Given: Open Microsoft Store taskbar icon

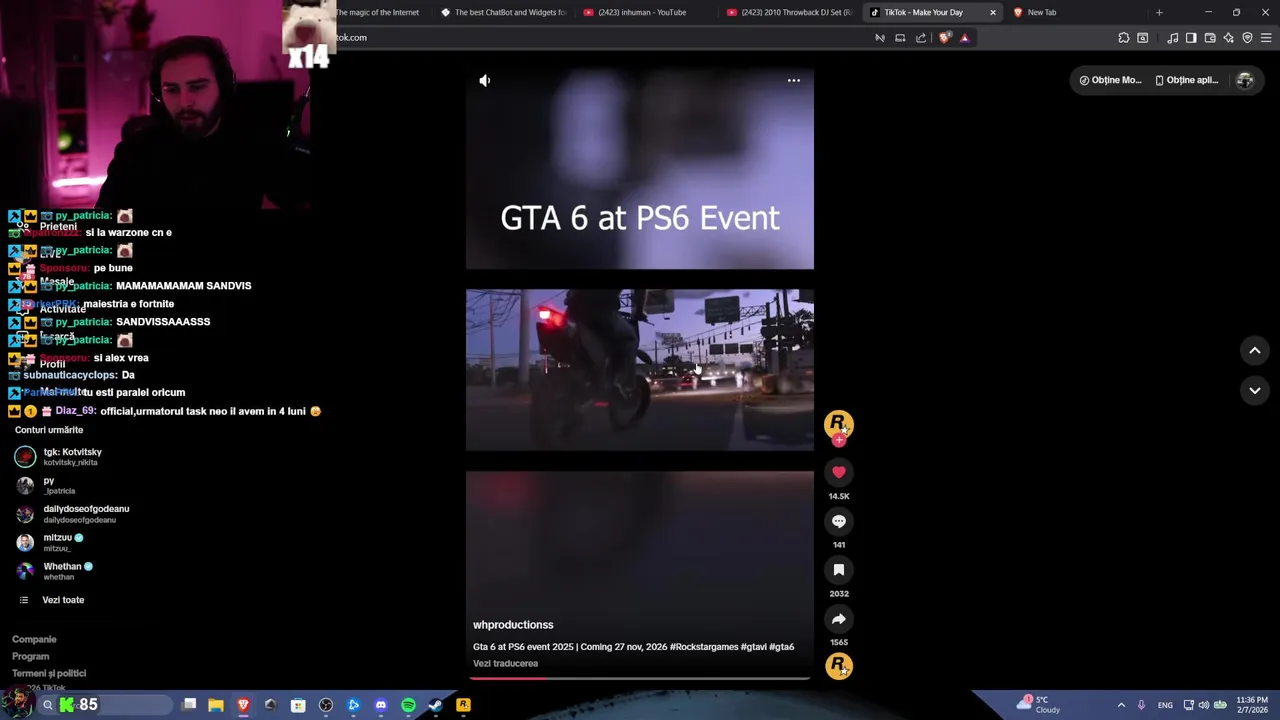Looking at the screenshot, I should pyautogui.click(x=298, y=705).
